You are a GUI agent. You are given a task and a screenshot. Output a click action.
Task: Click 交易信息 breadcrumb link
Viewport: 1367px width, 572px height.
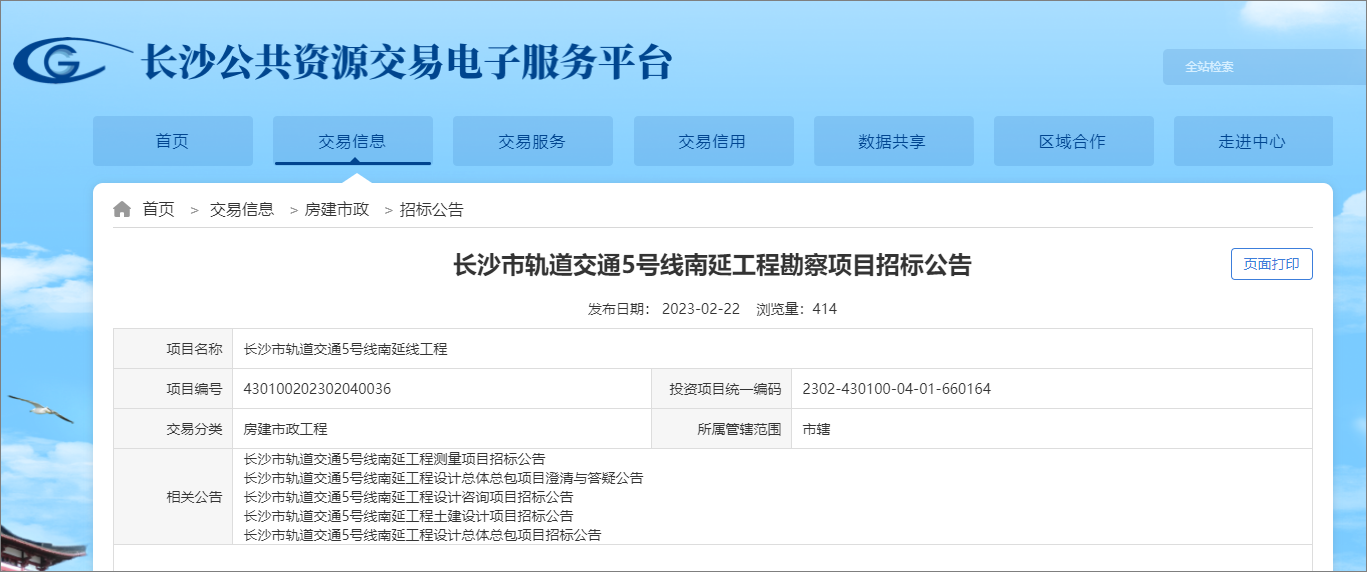coord(242,210)
